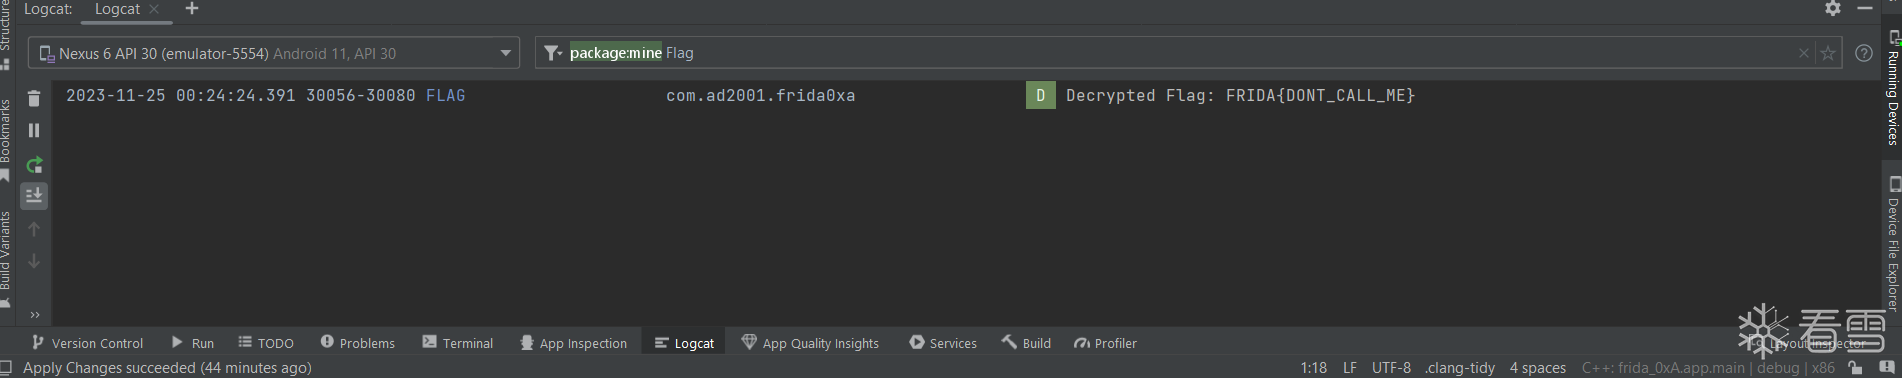
Task: Clear logcat with the trash icon
Action: click(34, 98)
